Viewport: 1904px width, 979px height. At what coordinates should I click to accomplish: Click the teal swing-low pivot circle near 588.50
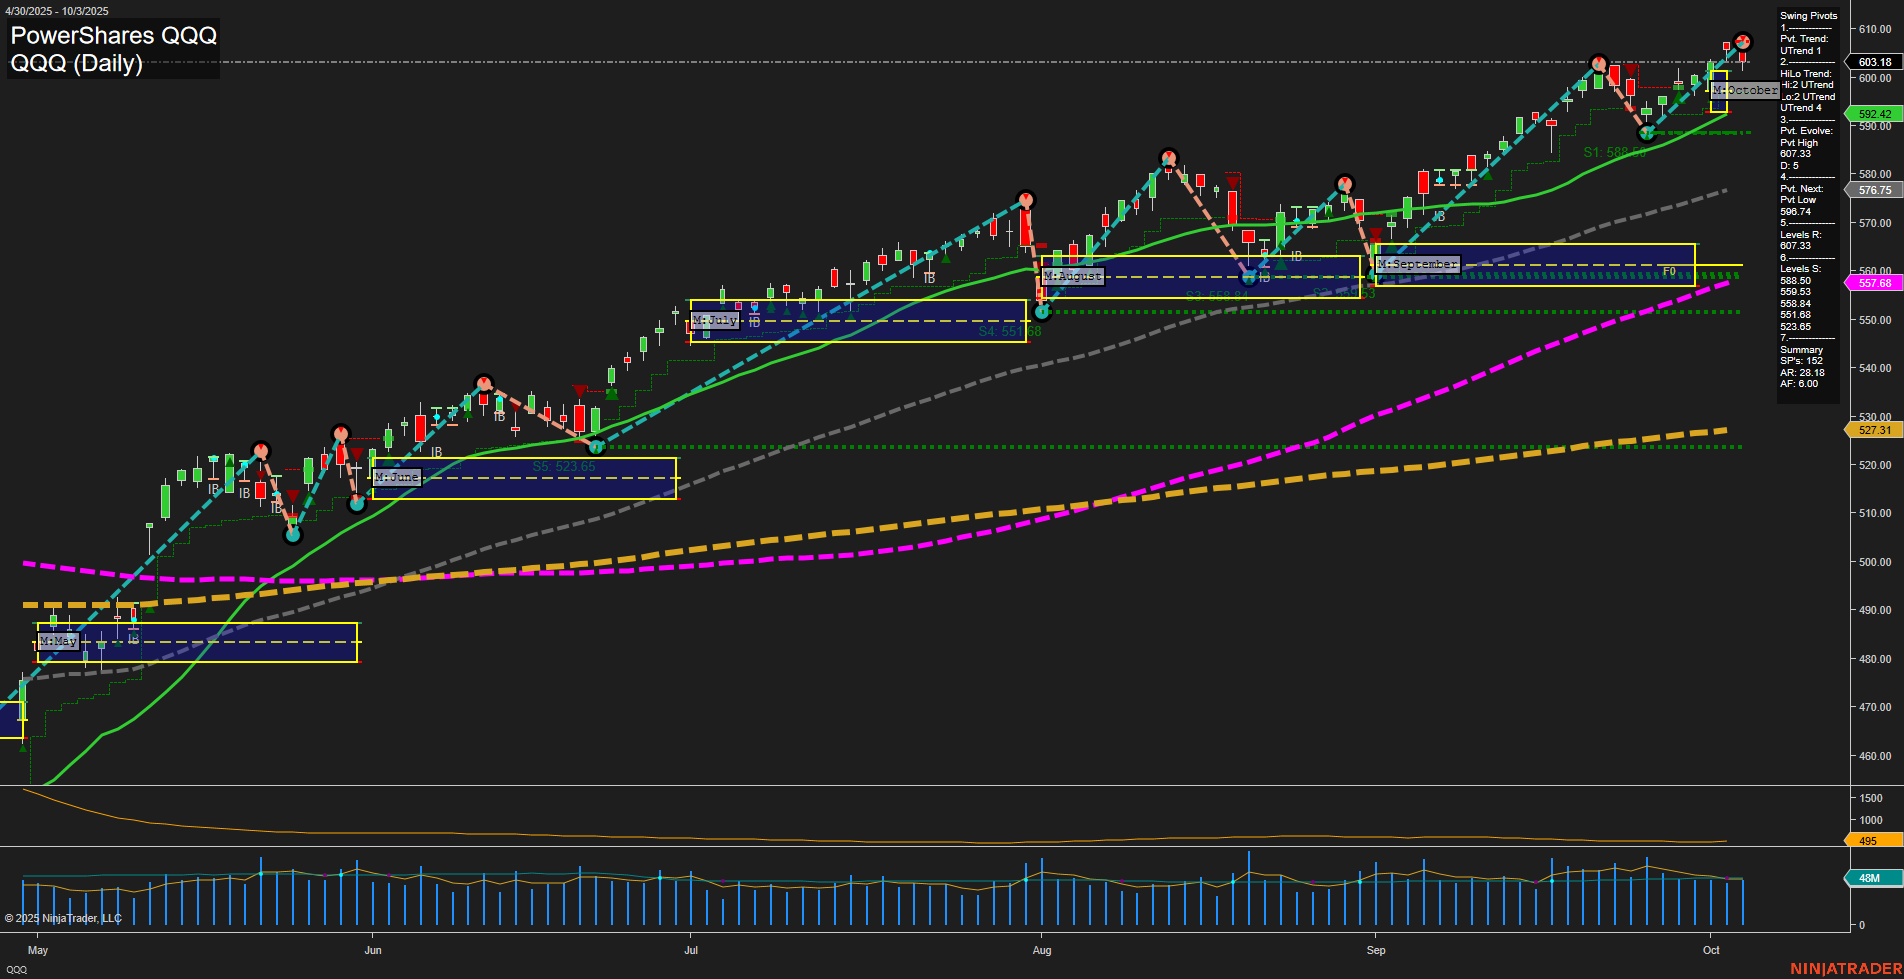pyautogui.click(x=1645, y=133)
